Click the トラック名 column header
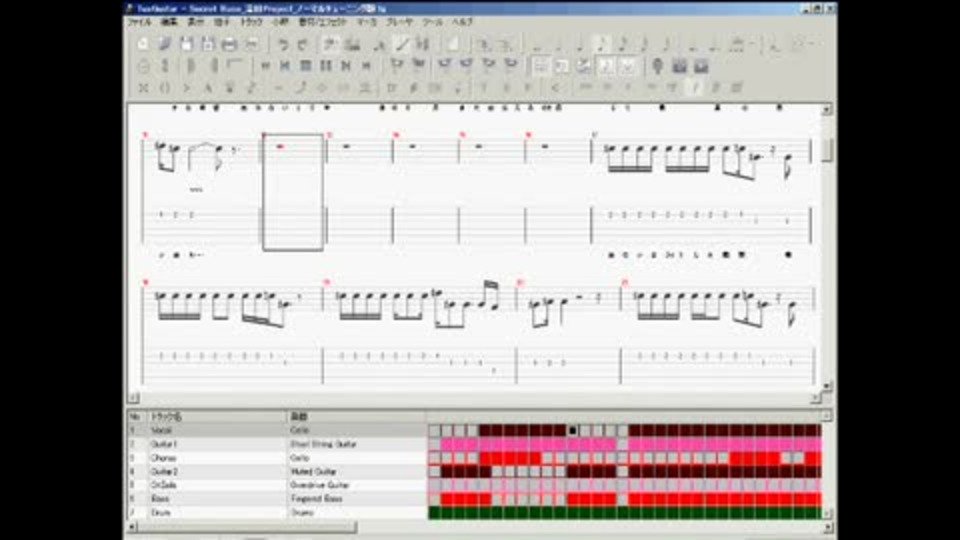The image size is (960, 540). pyautogui.click(x=217, y=417)
